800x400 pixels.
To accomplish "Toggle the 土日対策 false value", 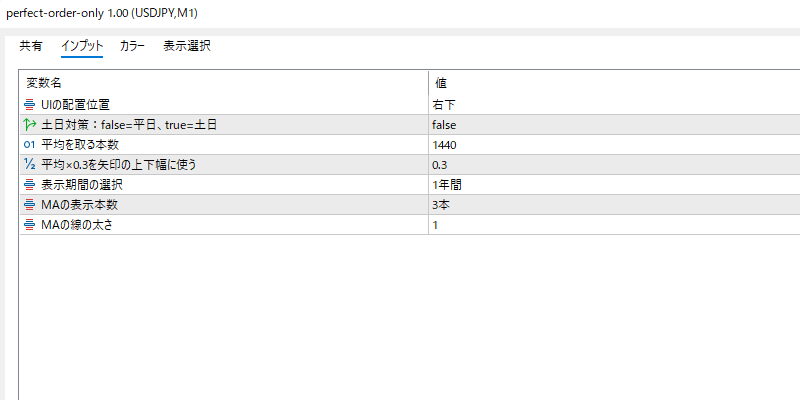I will coord(444,124).
